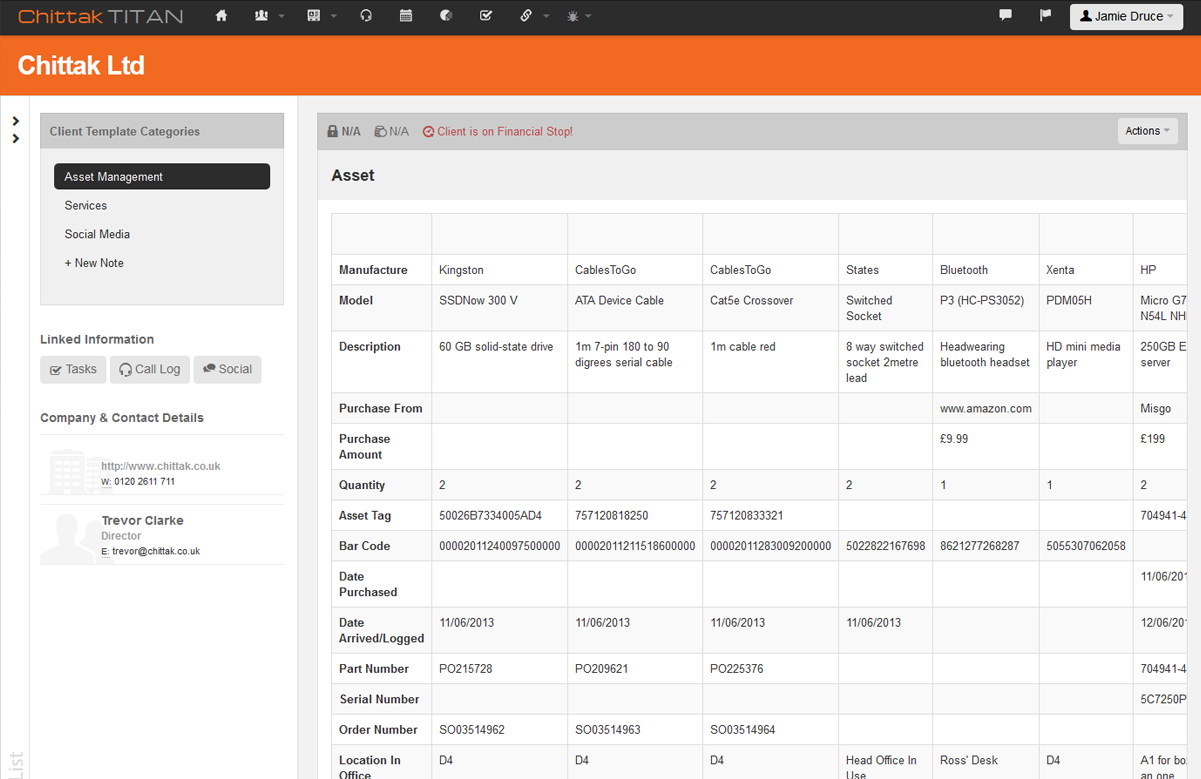The image size is (1201, 779).
Task: Open Trevor Clarke contact name
Action: coord(142,520)
